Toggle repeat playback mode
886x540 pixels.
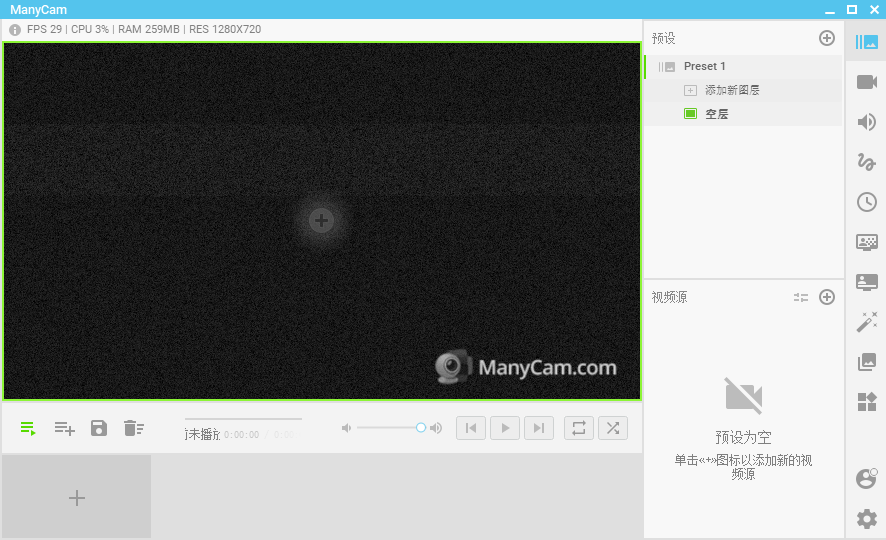click(578, 428)
